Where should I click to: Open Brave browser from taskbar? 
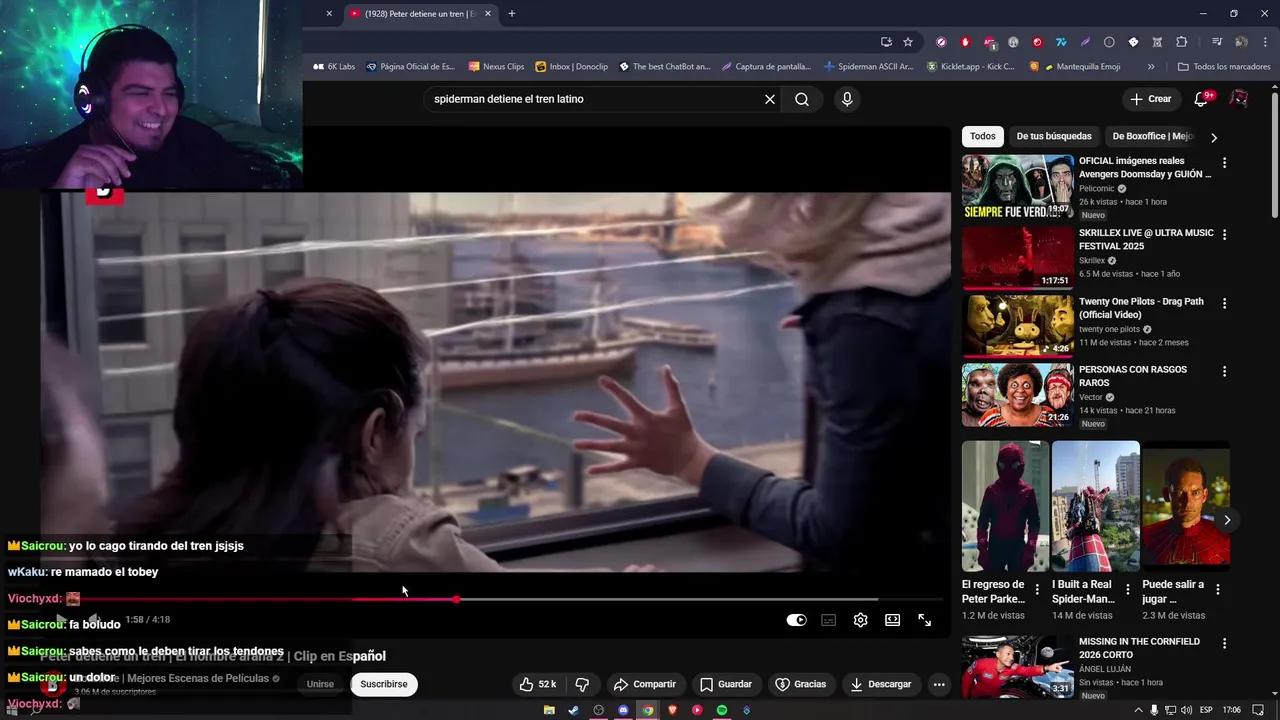pos(672,710)
